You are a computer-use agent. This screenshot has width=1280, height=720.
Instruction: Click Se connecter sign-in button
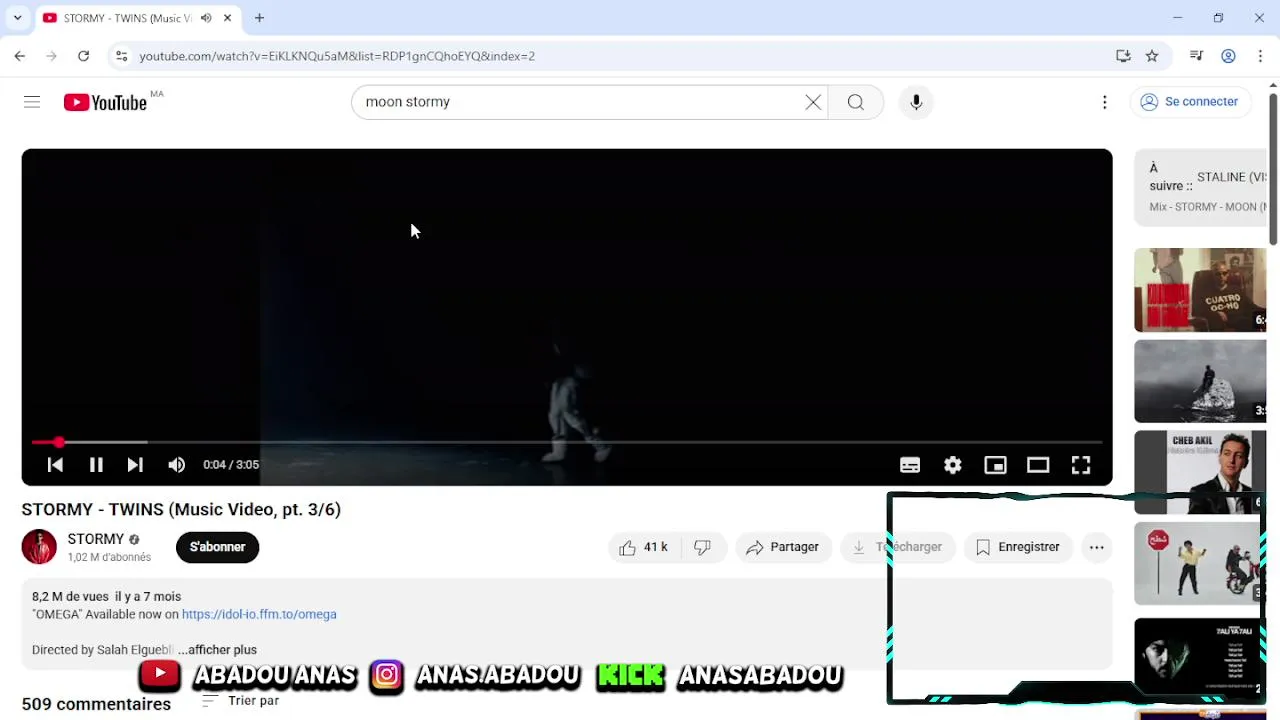point(1189,102)
